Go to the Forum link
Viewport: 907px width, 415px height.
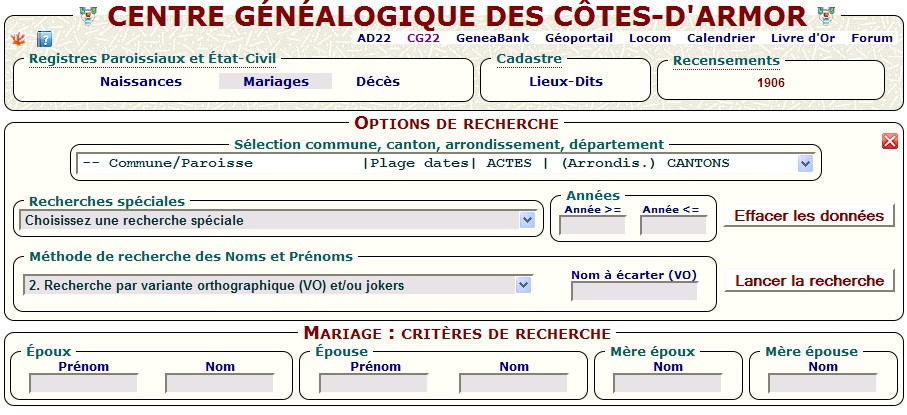(x=872, y=38)
